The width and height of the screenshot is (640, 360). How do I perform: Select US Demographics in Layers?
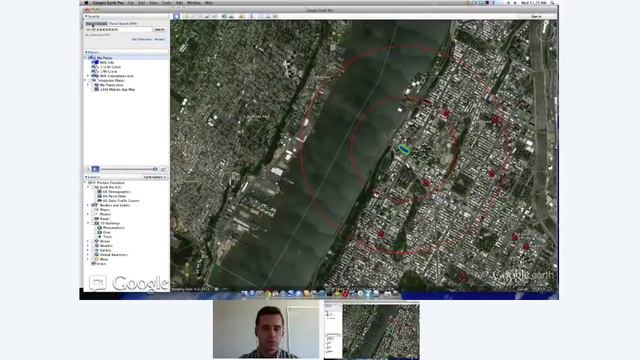[117, 192]
